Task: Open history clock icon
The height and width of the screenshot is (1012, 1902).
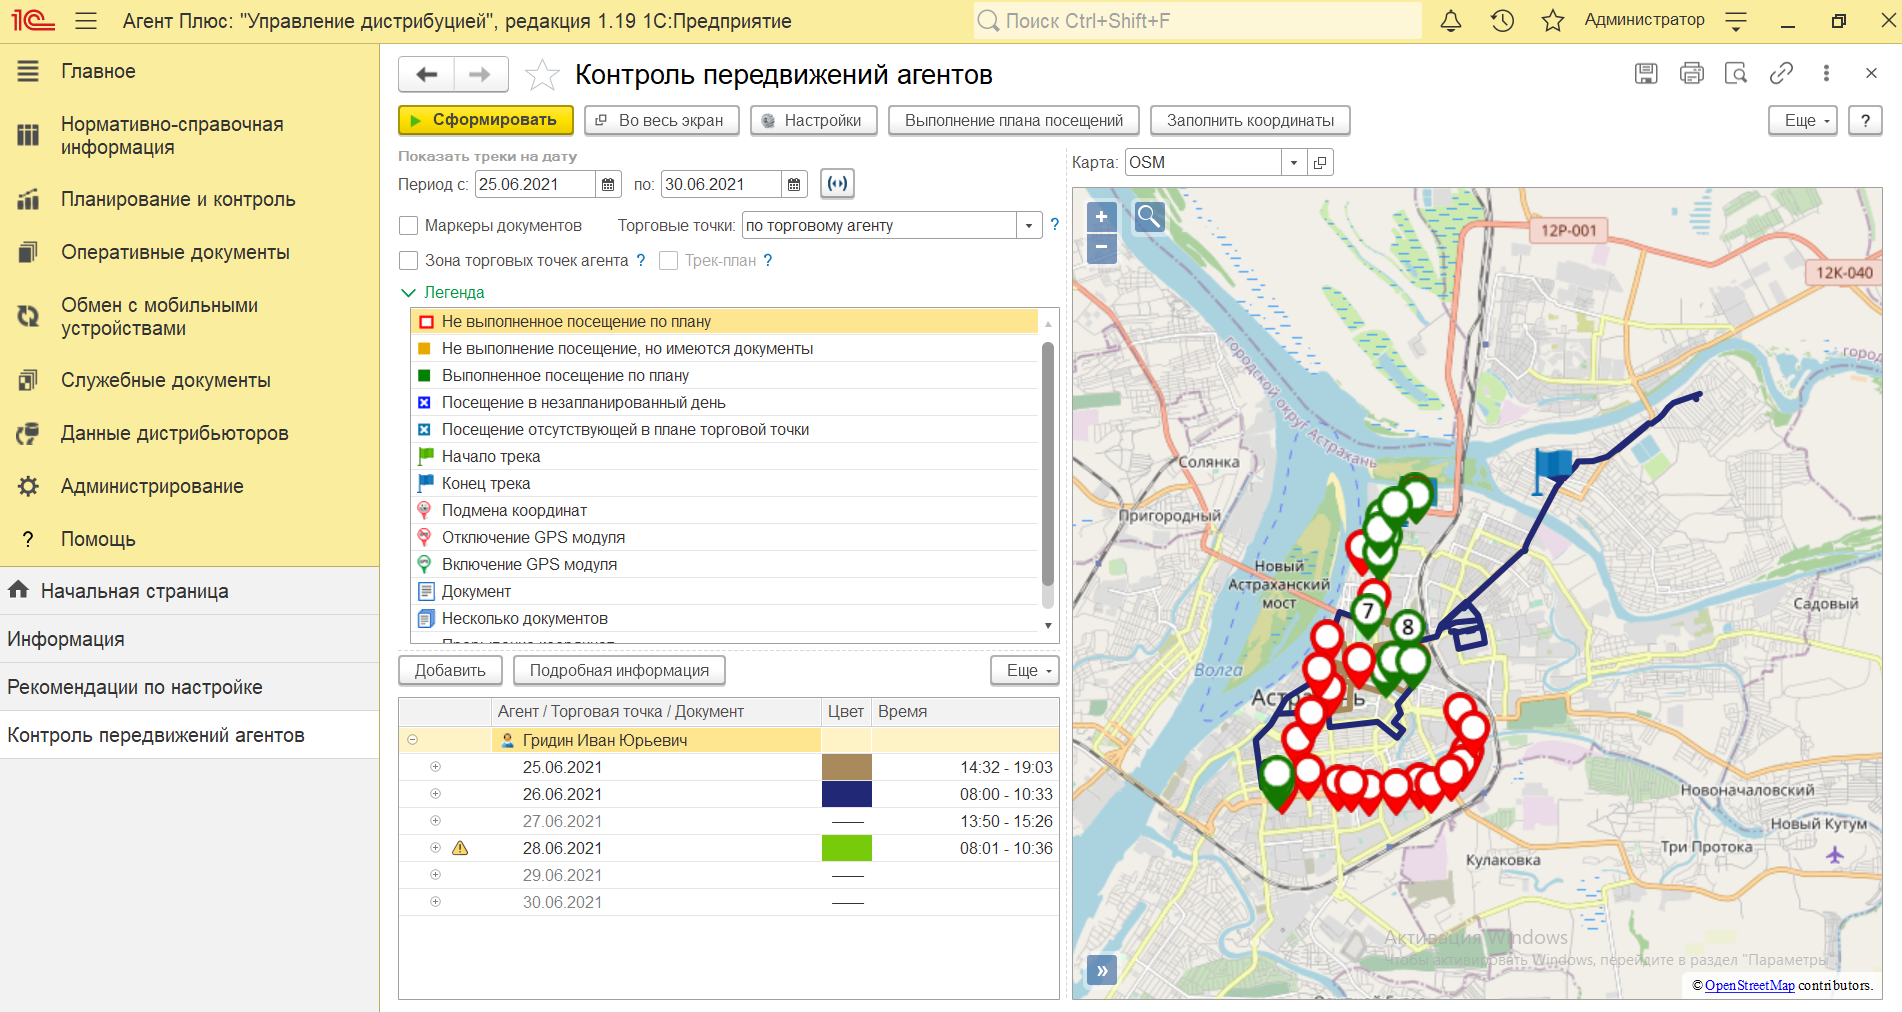Action: [x=1502, y=21]
